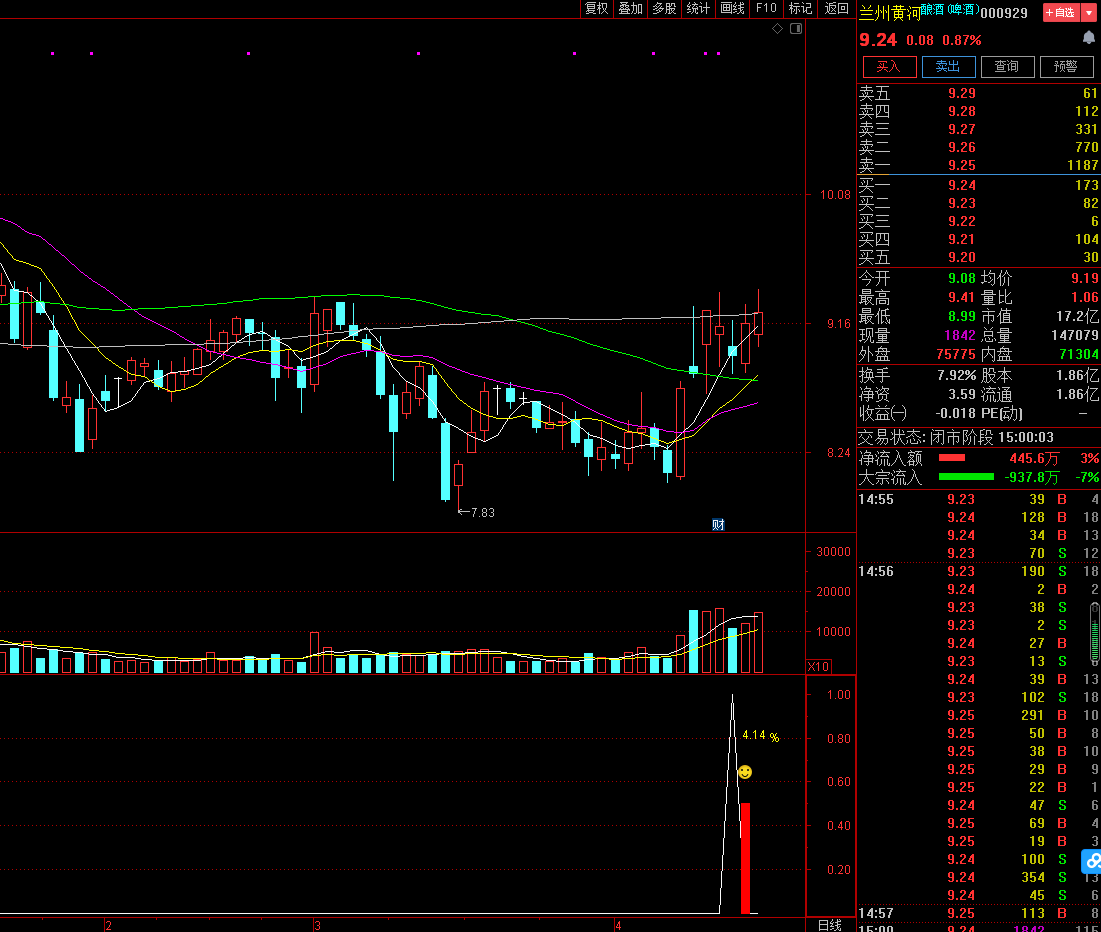Click the 查询 query button
The image size is (1101, 932).
point(1007,67)
